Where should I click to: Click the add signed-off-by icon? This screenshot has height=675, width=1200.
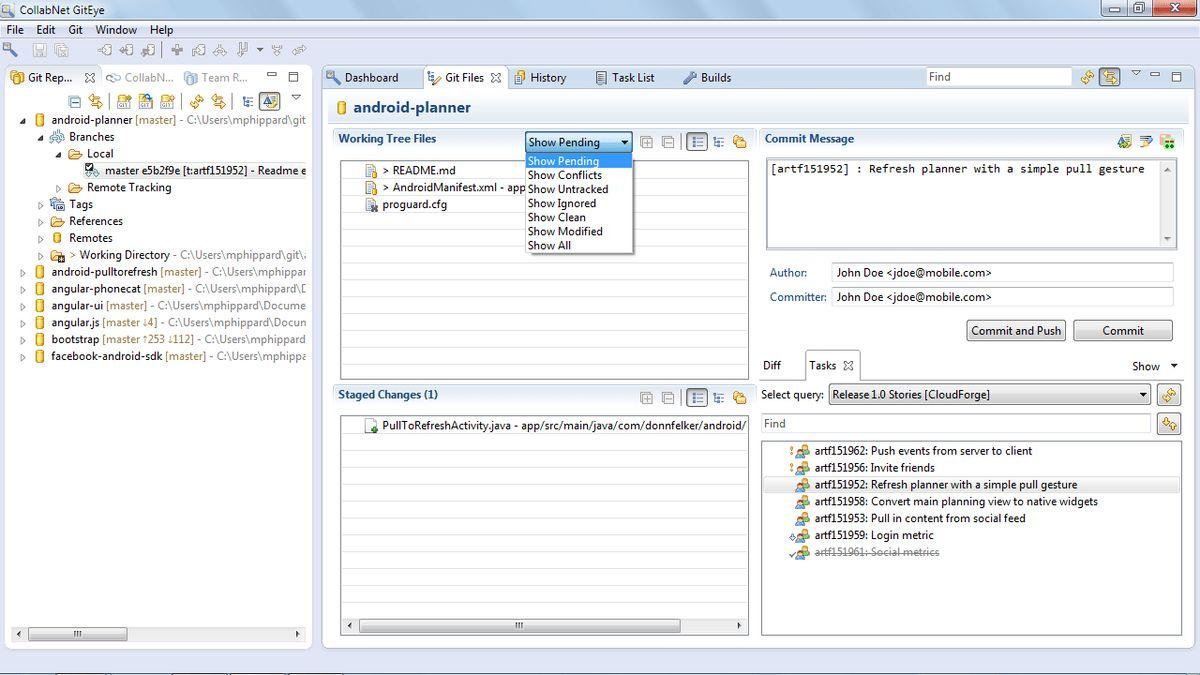1146,142
